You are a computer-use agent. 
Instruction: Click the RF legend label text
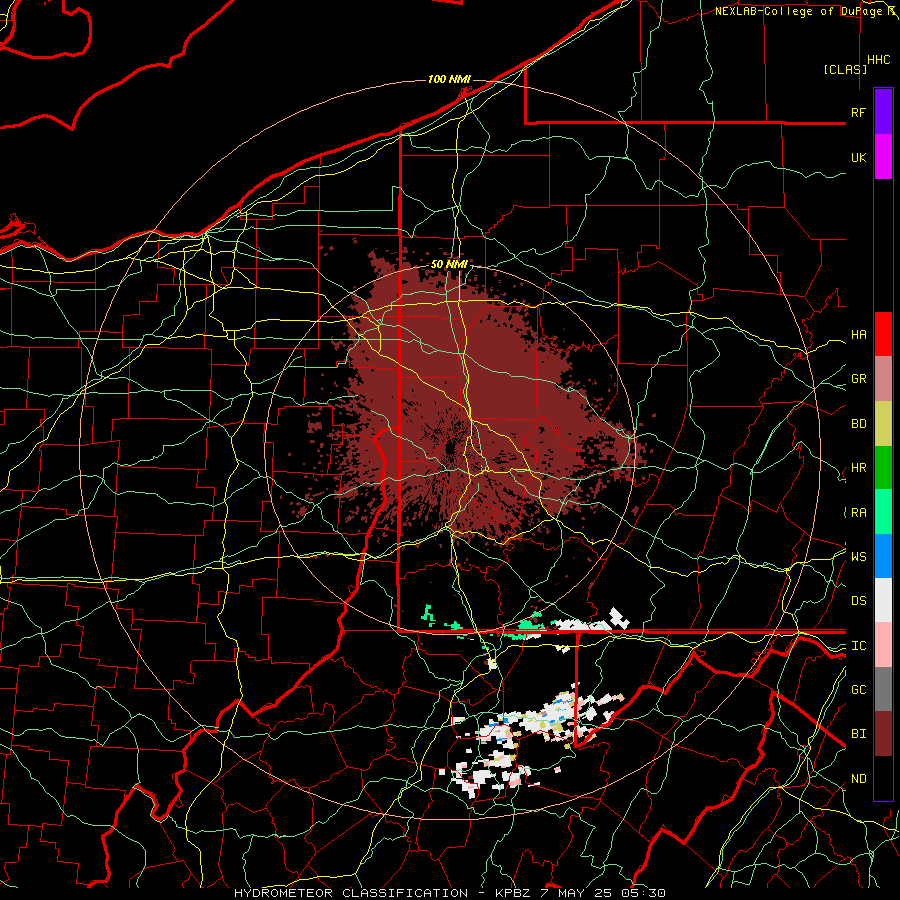858,112
